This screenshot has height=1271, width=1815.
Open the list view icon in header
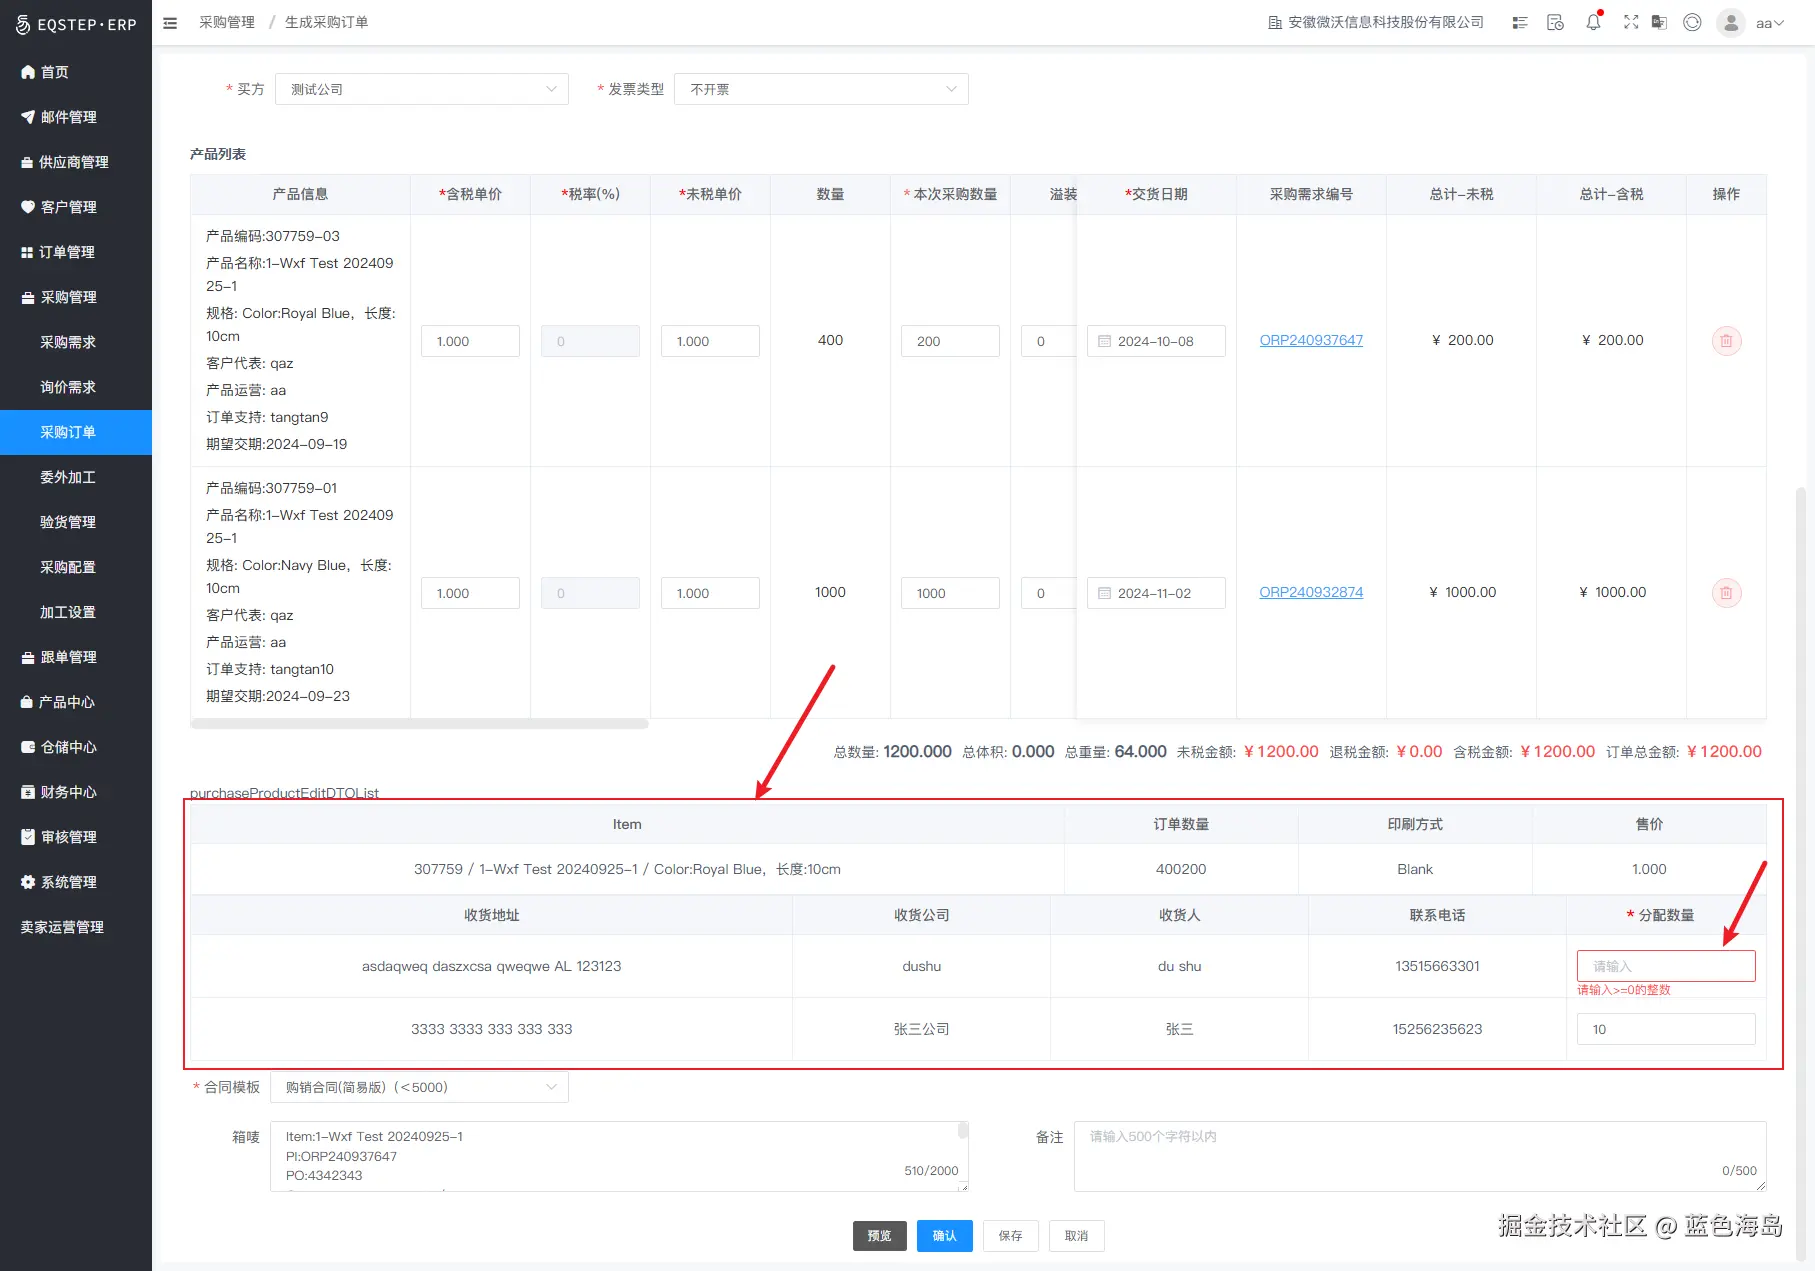pyautogui.click(x=1520, y=23)
